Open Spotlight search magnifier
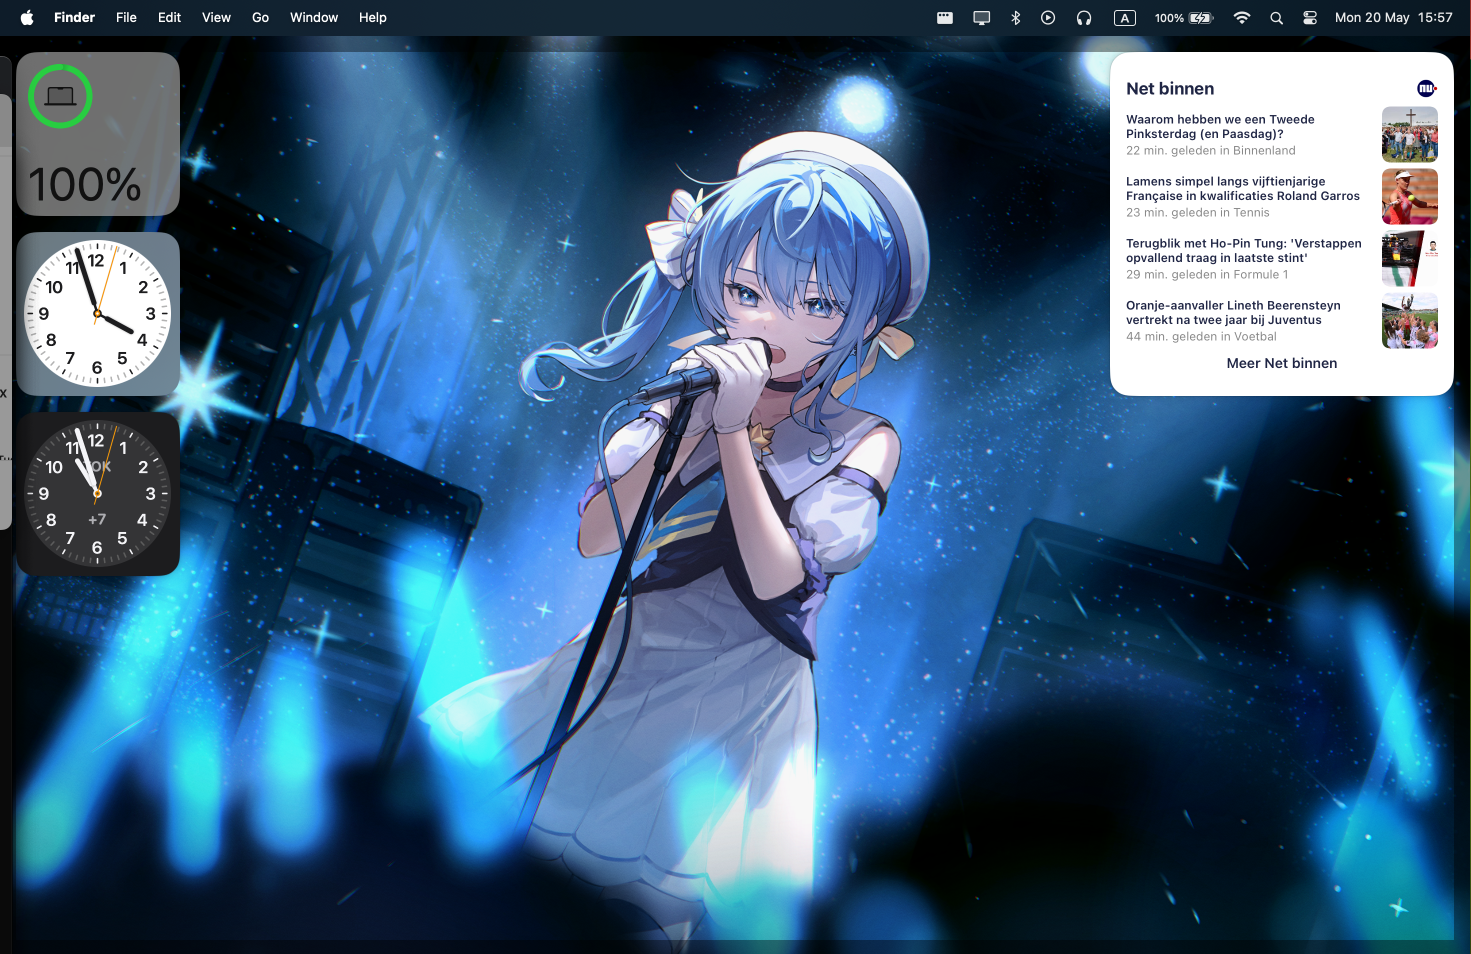Viewport: 1471px width, 954px height. pos(1276,17)
